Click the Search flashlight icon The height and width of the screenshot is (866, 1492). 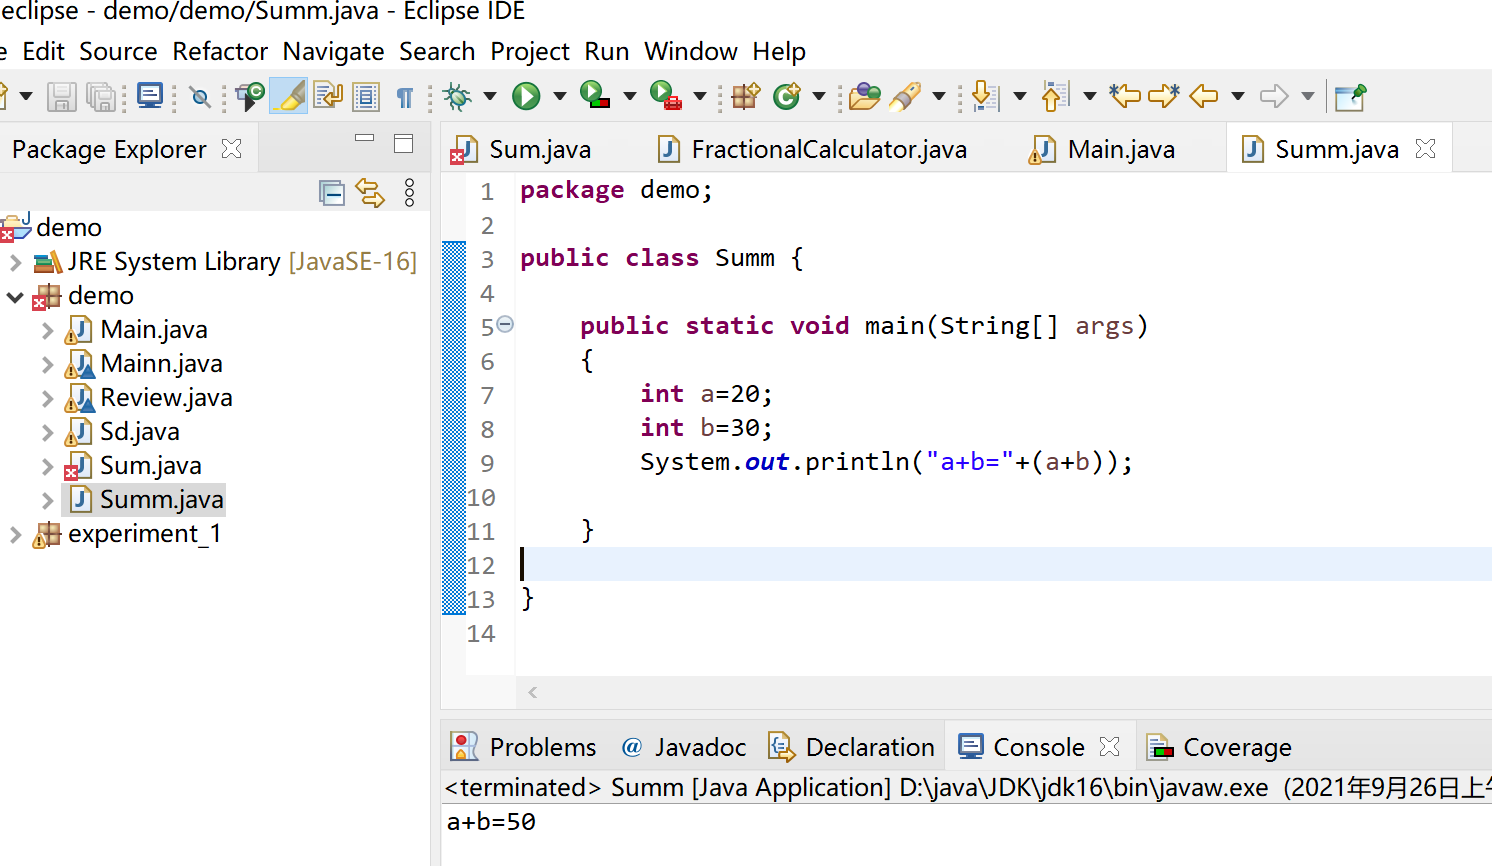[905, 96]
